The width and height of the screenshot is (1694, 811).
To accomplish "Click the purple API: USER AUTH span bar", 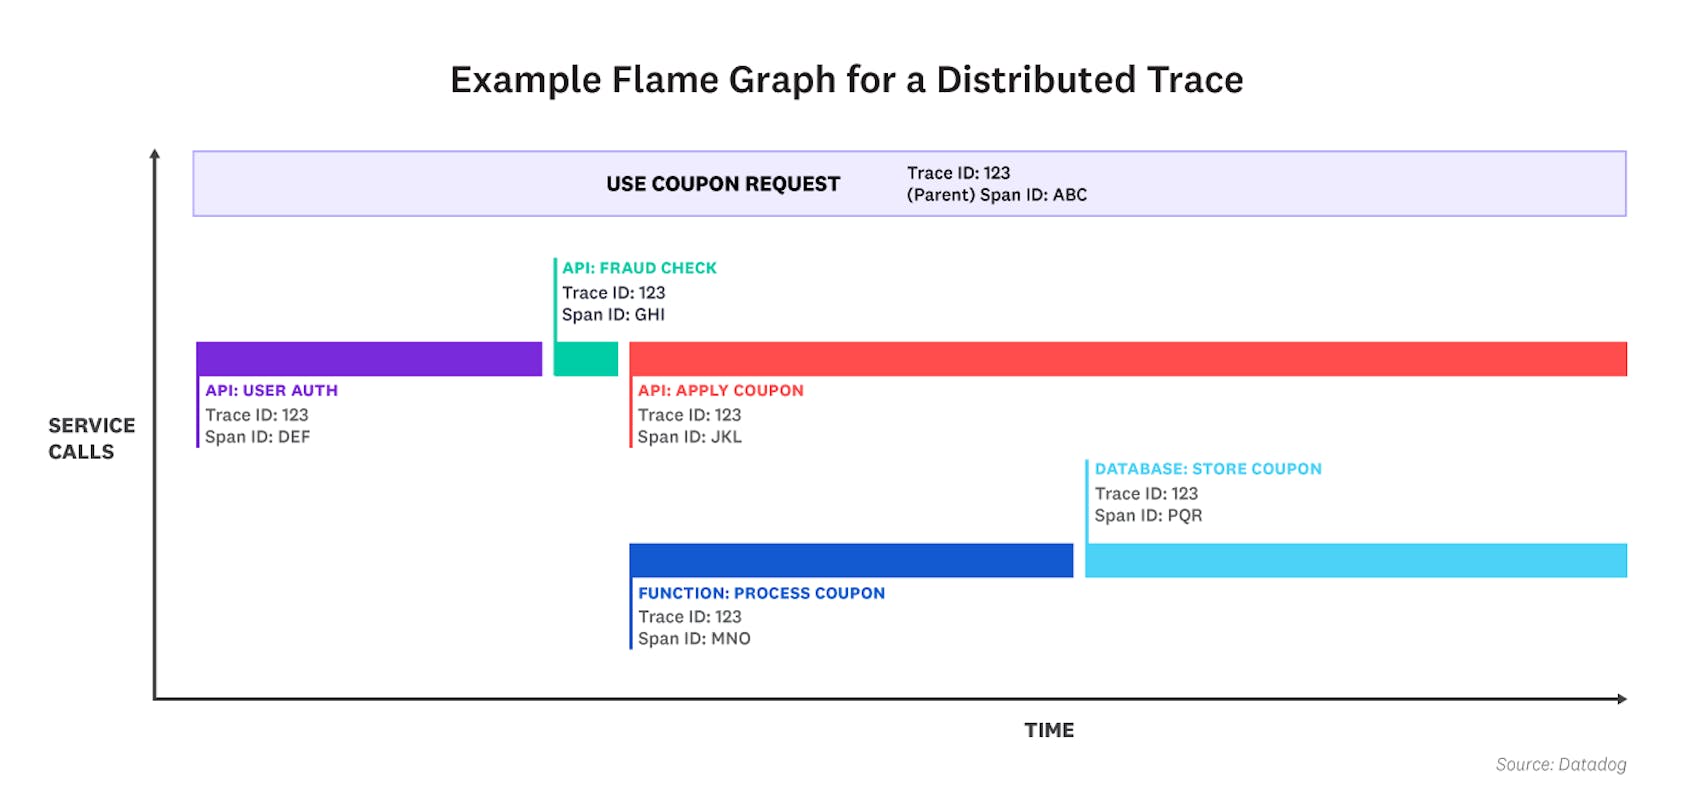I will tap(369, 359).
